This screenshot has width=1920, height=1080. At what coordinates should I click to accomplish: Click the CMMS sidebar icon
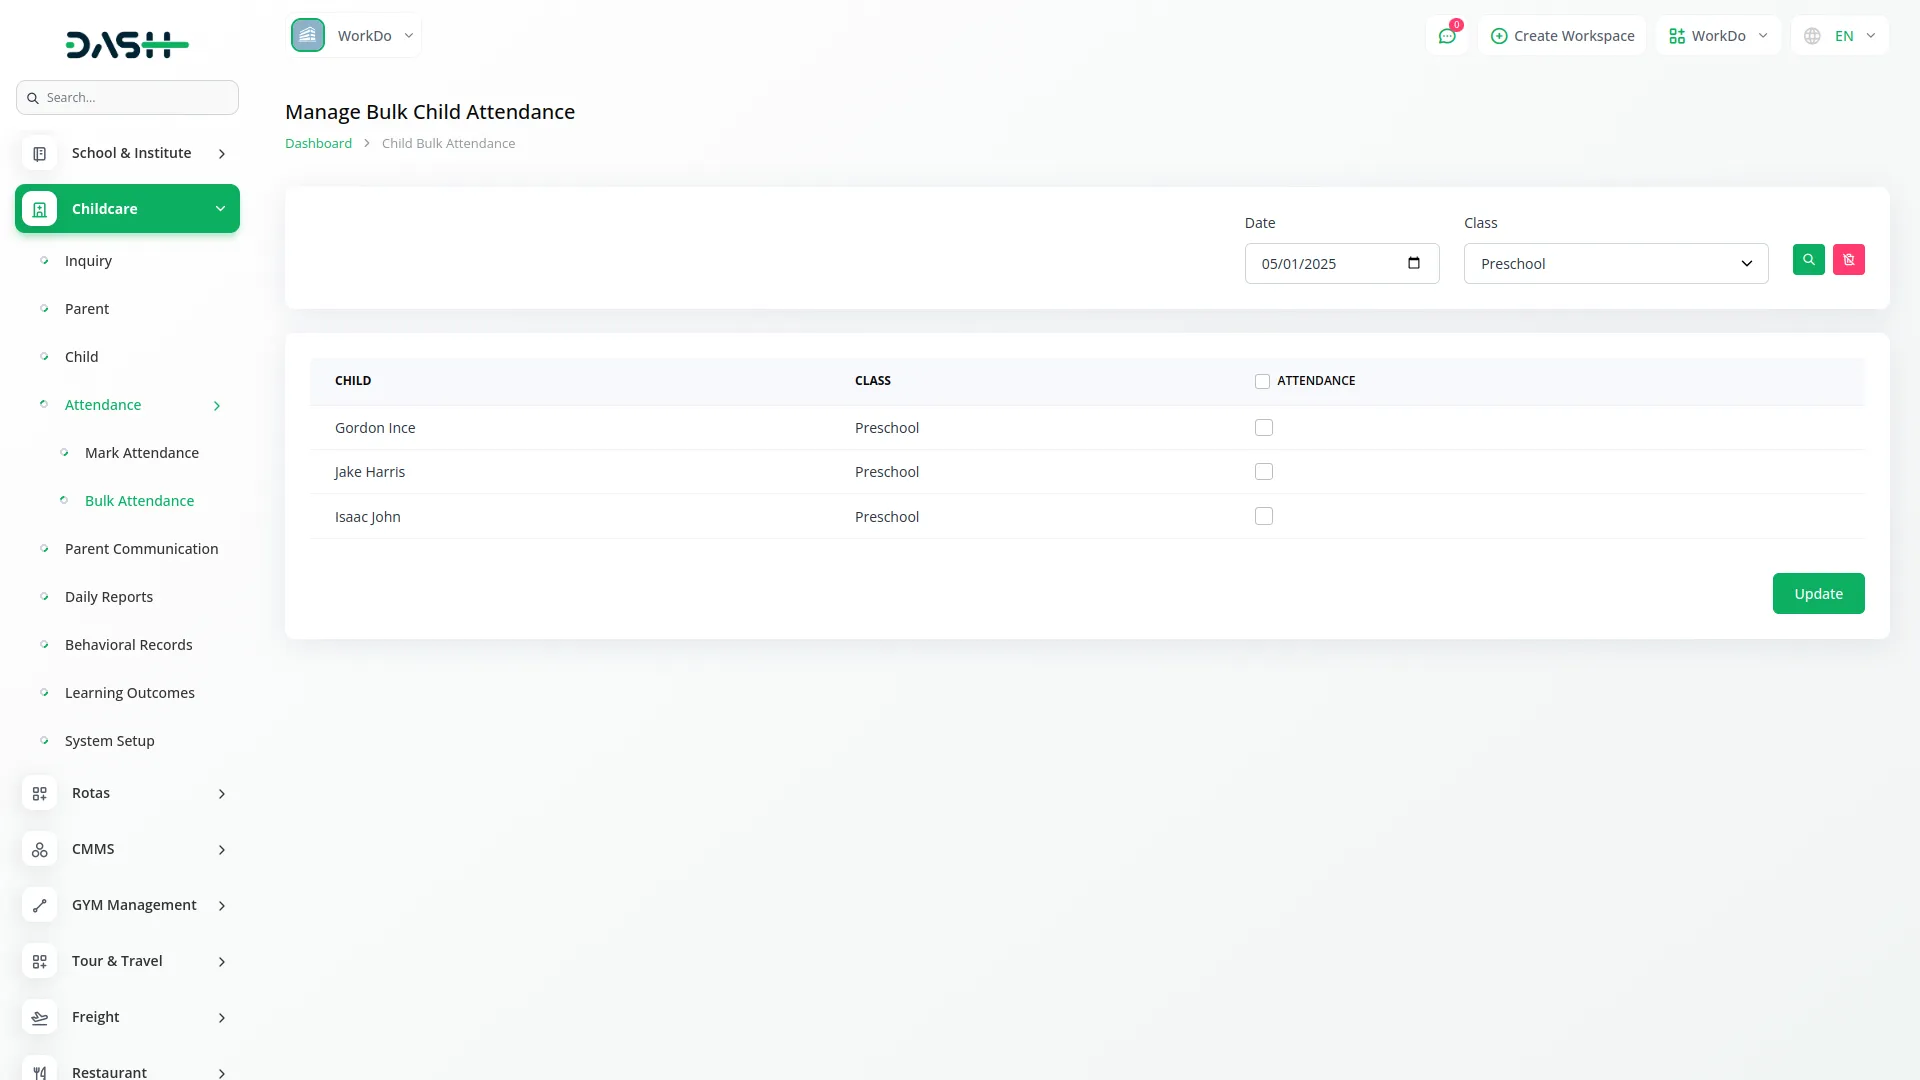click(x=40, y=849)
